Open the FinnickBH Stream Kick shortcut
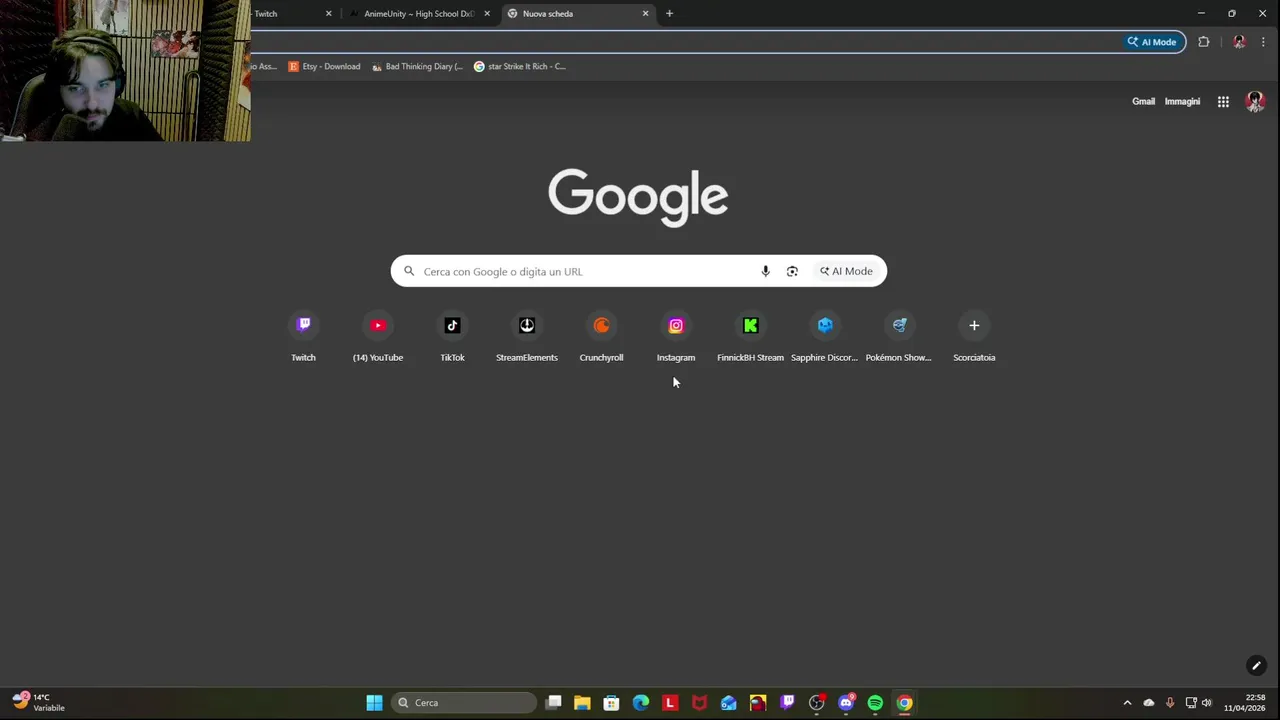 [x=750, y=338]
